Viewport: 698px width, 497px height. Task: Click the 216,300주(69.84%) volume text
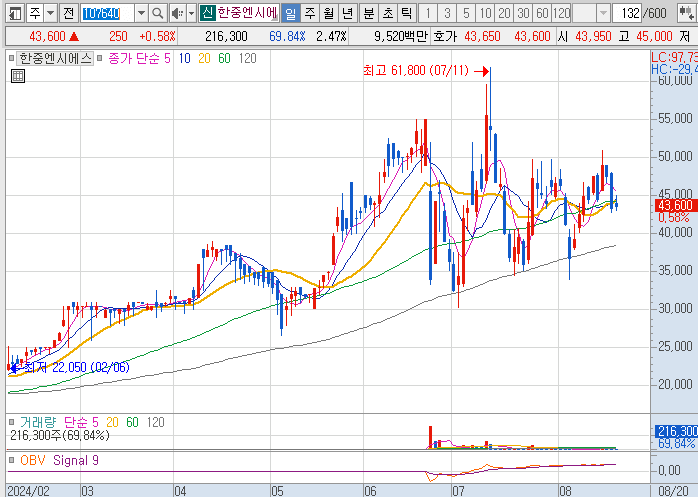60,435
